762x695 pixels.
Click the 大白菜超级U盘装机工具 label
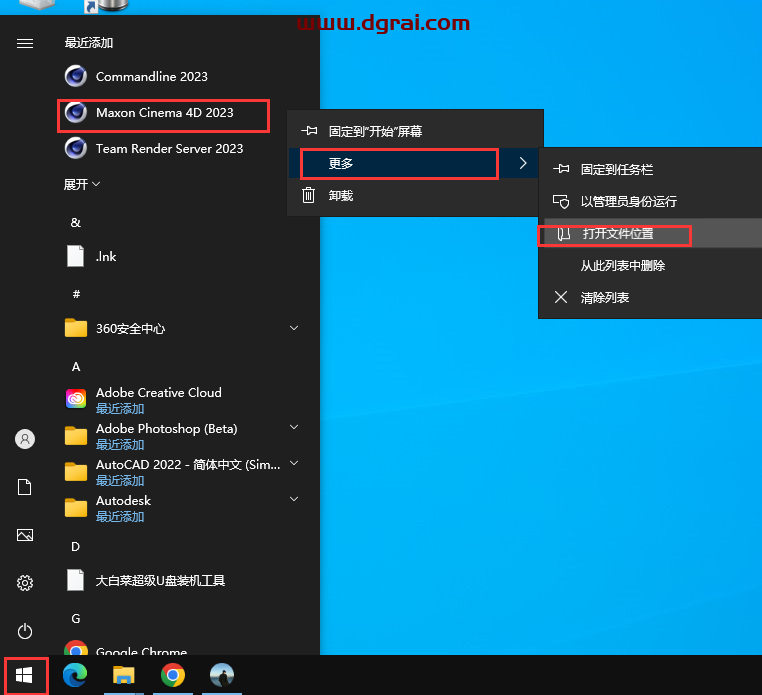[x=160, y=580]
